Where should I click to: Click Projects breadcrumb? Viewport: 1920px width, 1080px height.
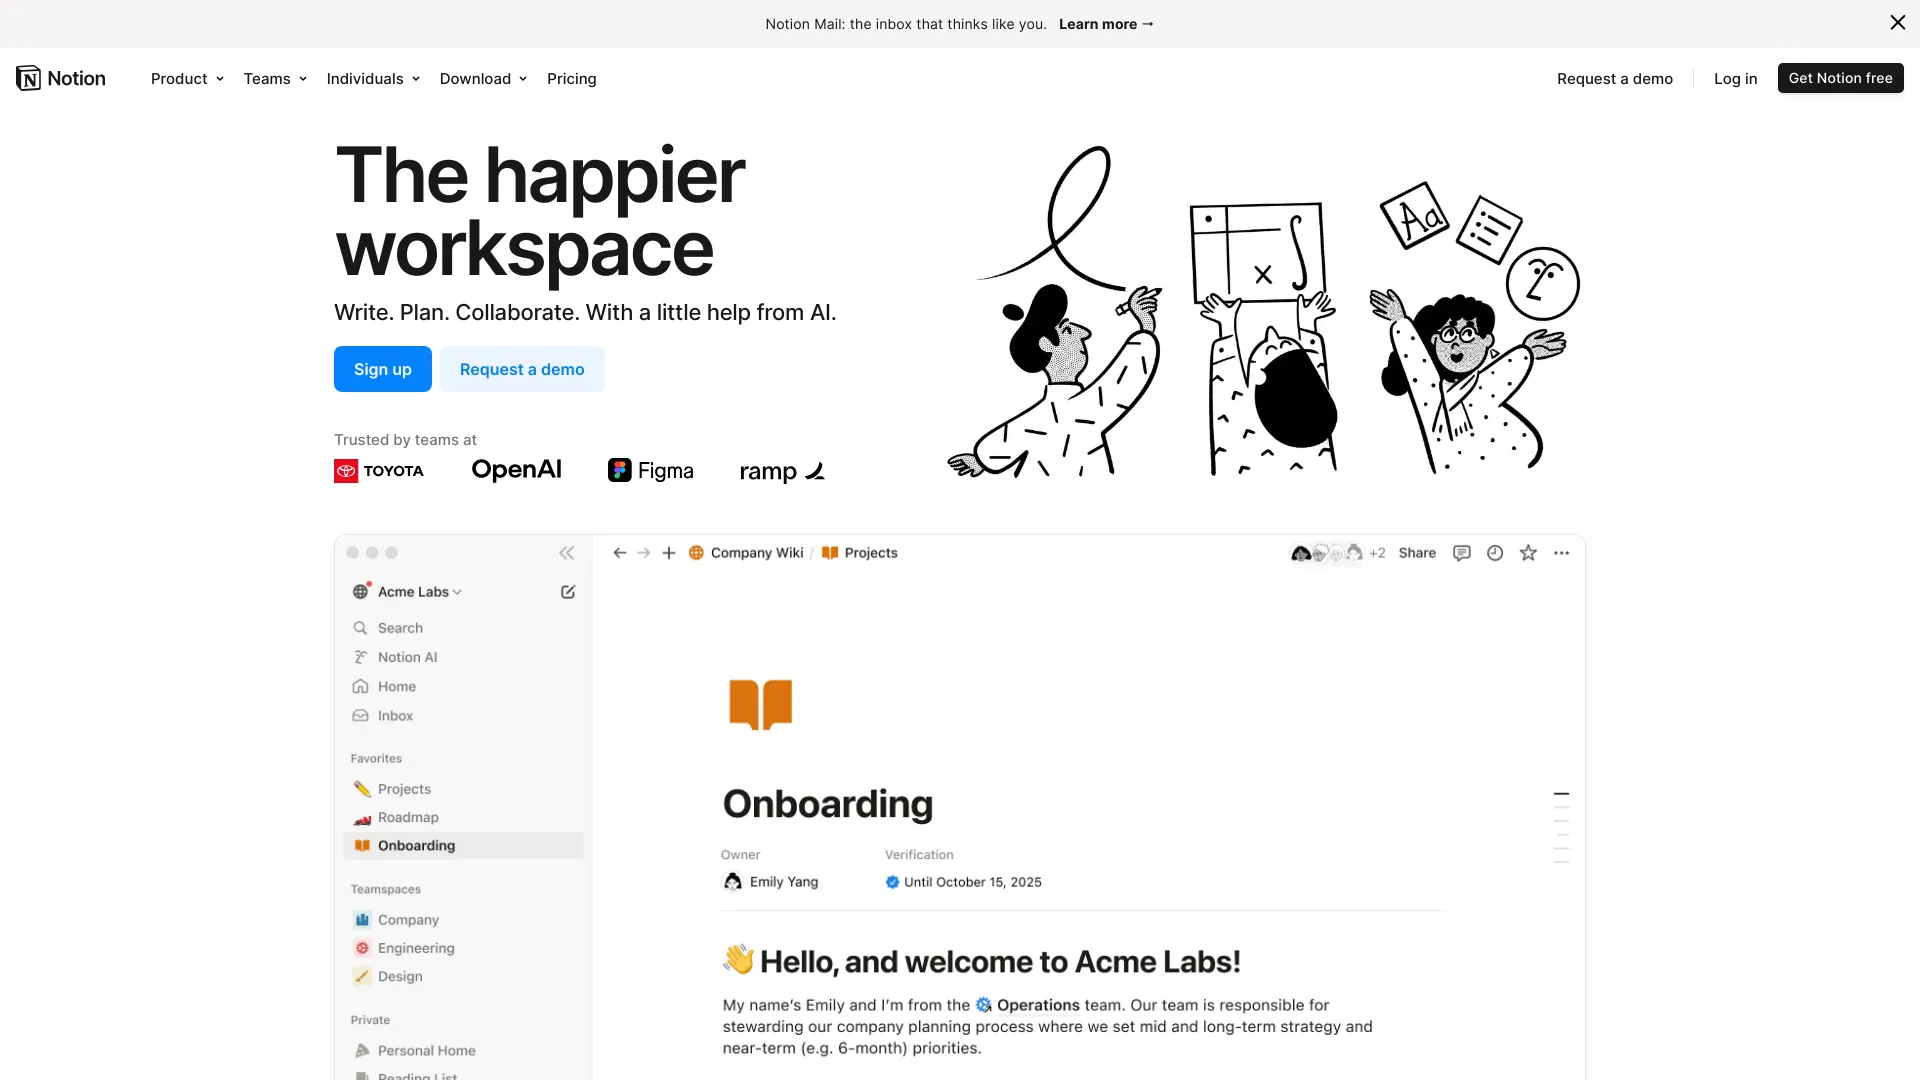[860, 553]
